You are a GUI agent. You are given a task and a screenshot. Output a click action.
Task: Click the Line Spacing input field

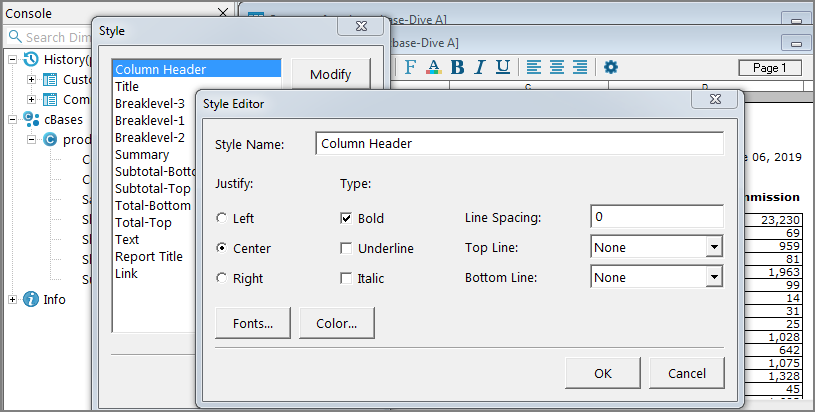coord(657,217)
